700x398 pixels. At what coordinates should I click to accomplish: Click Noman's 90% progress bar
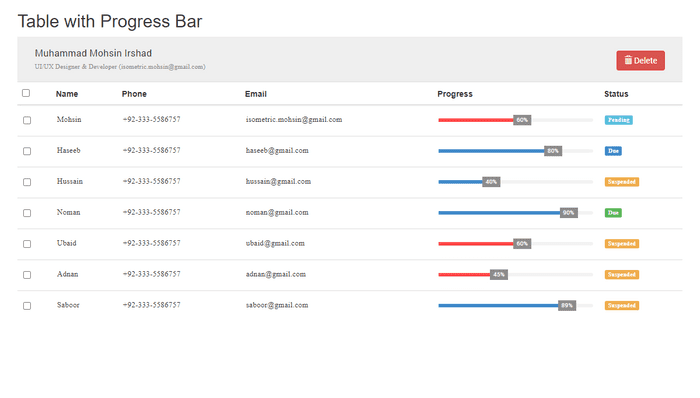(516, 213)
